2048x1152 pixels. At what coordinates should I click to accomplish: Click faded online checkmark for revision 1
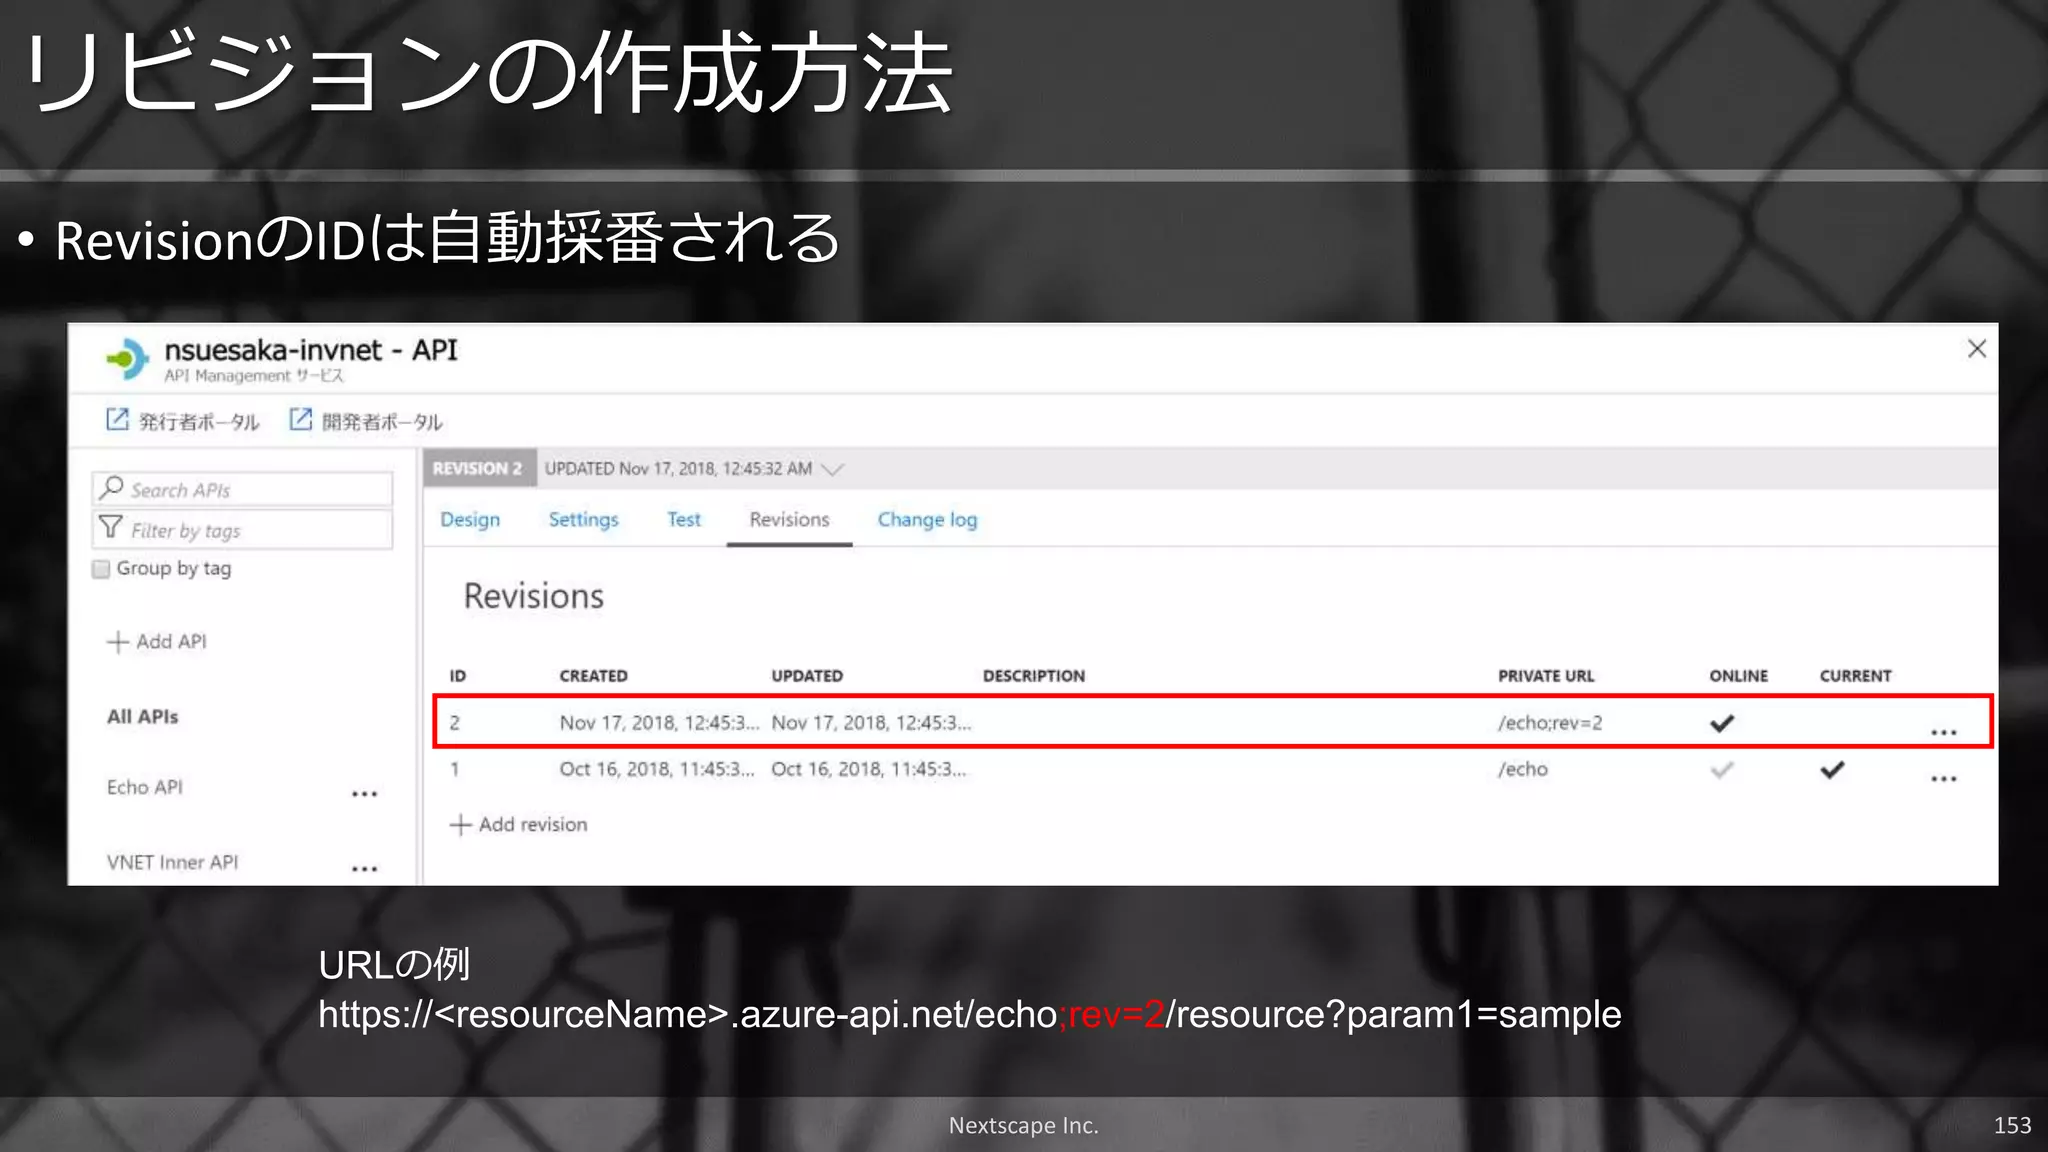click(1722, 770)
